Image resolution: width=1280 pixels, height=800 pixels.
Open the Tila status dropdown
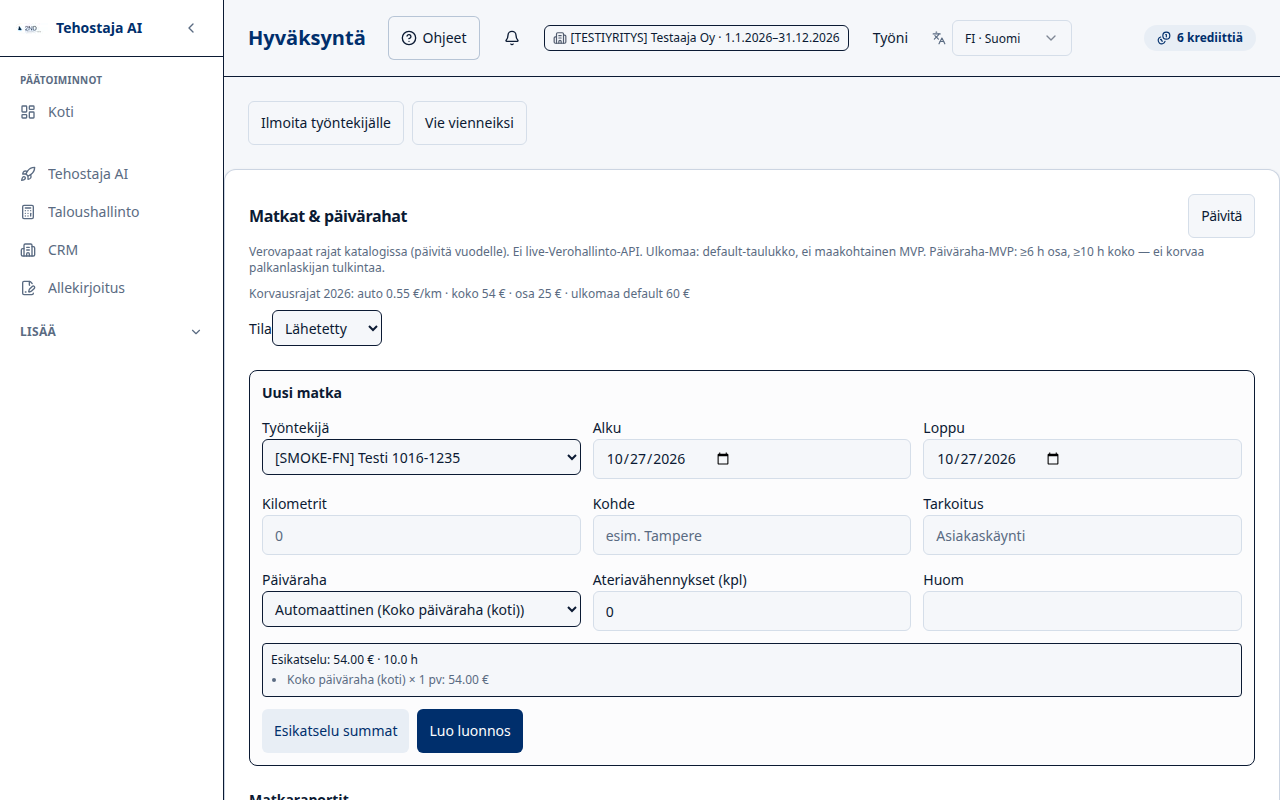point(327,328)
